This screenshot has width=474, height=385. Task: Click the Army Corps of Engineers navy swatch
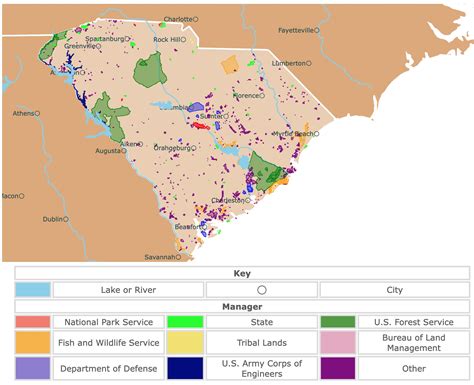pos(185,368)
